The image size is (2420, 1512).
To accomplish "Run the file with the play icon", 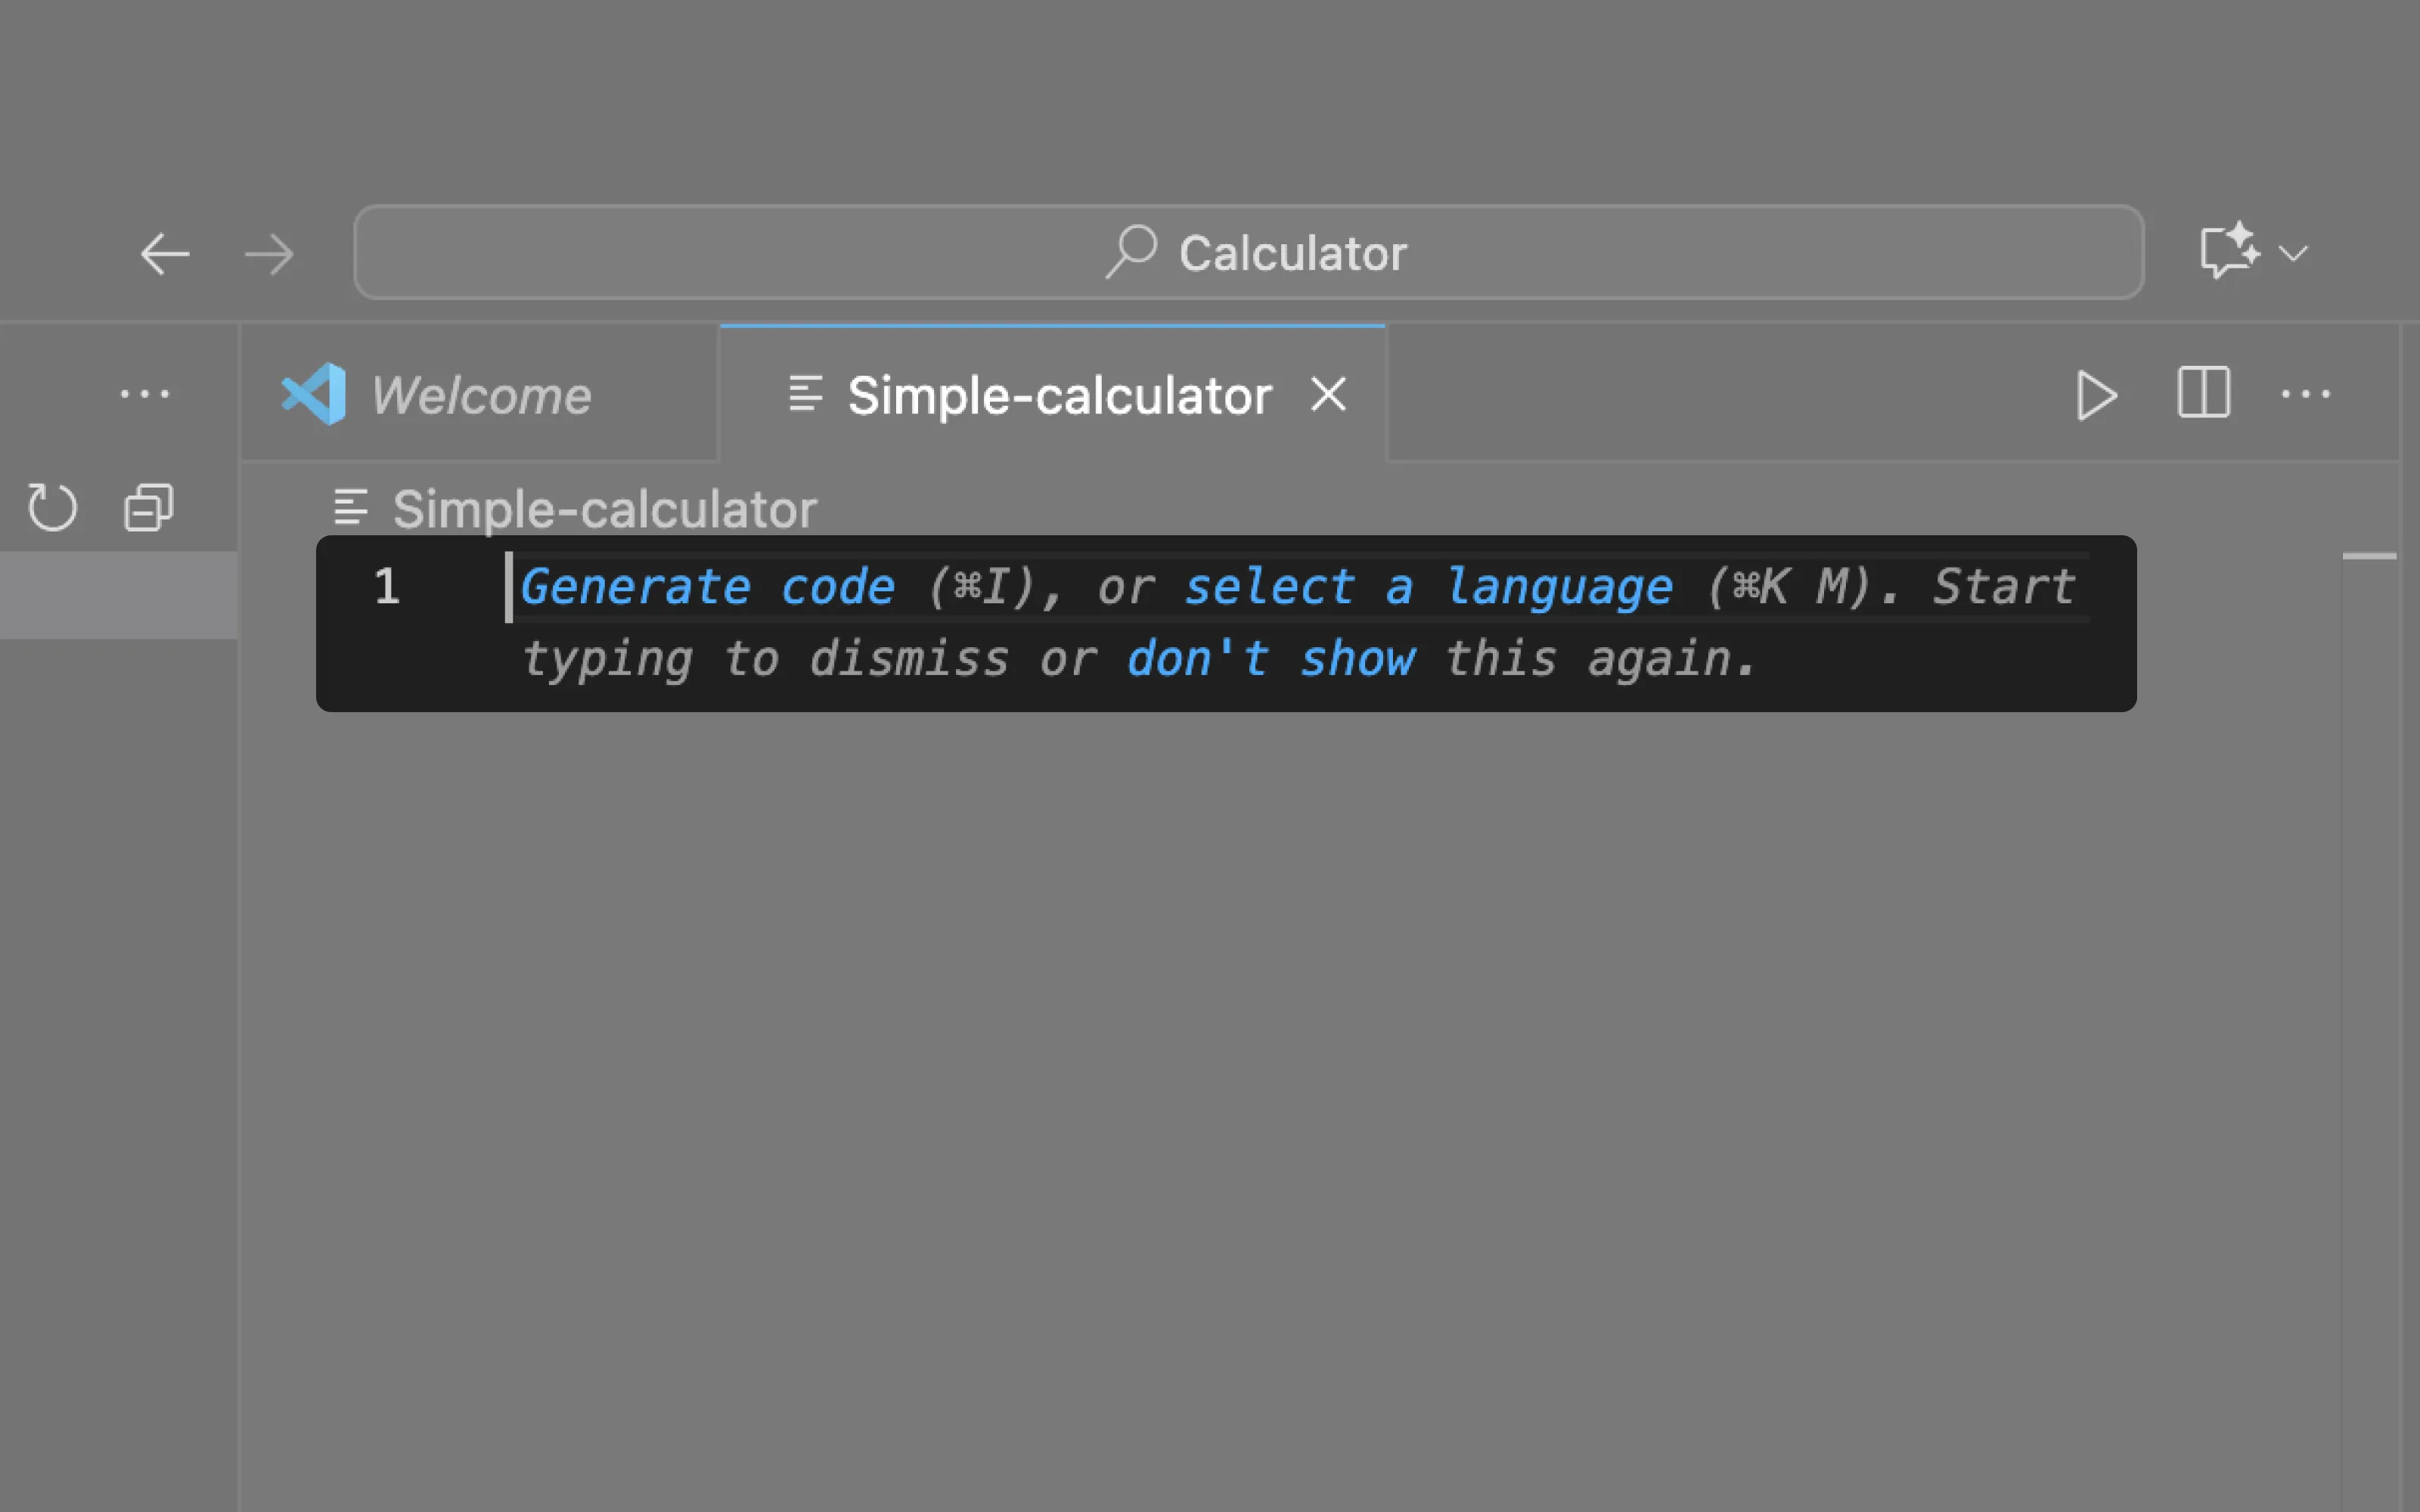I will click(x=2095, y=395).
